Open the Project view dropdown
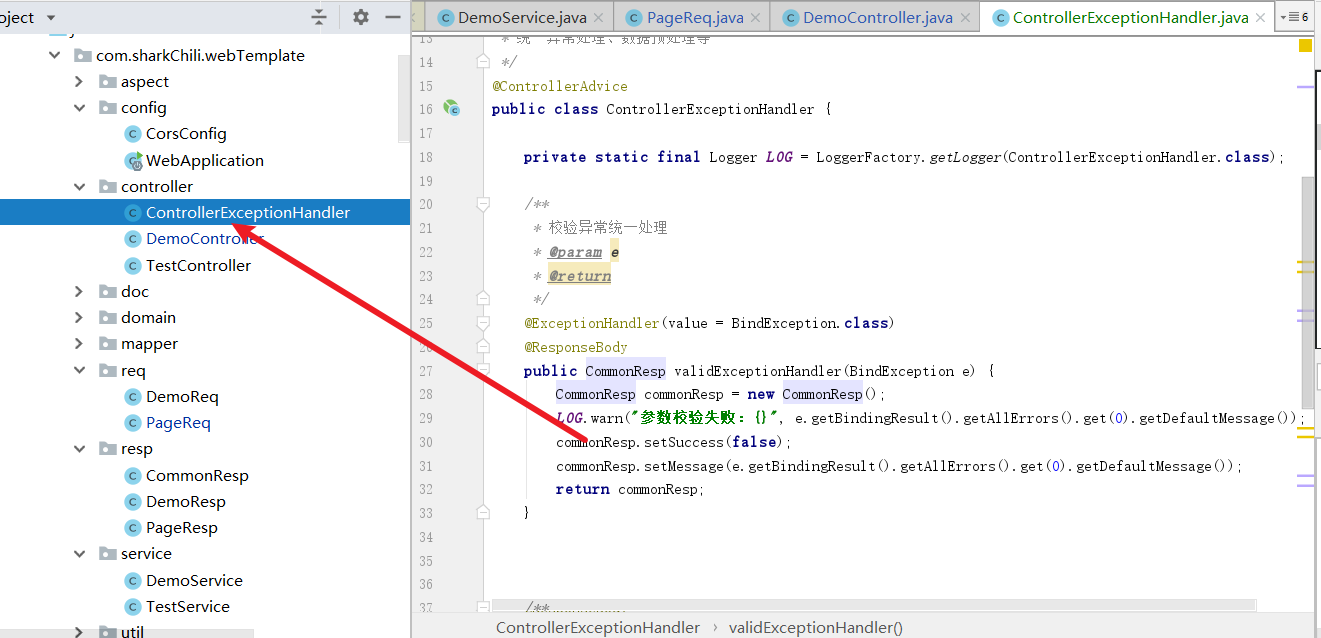This screenshot has width=1321, height=638. coord(50,17)
